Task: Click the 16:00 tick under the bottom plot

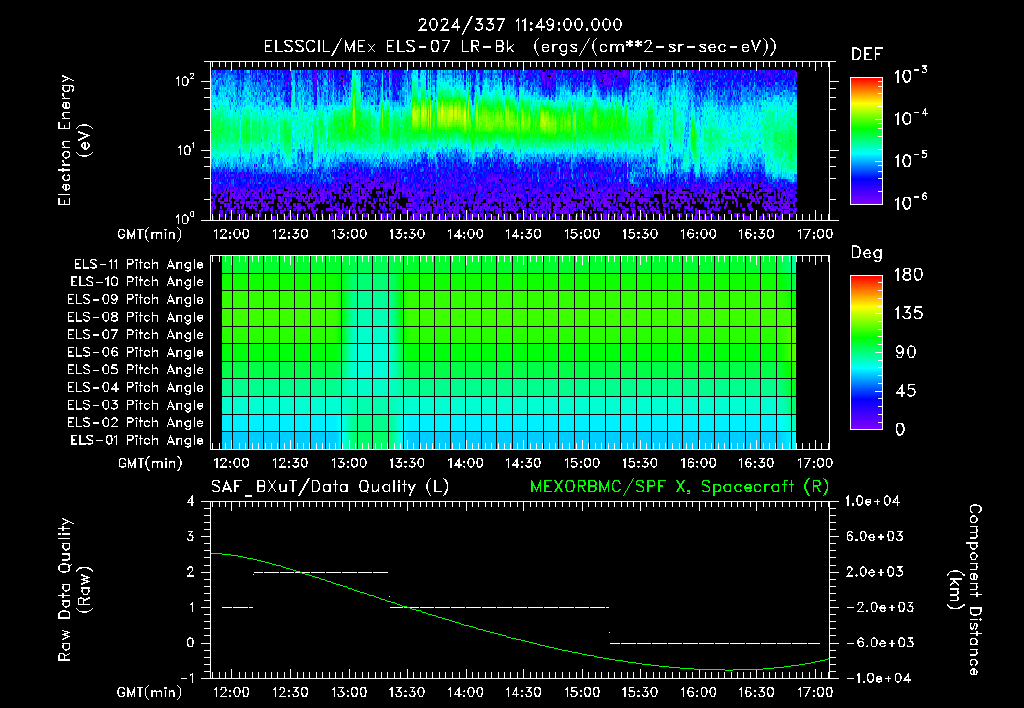Action: pyautogui.click(x=698, y=692)
